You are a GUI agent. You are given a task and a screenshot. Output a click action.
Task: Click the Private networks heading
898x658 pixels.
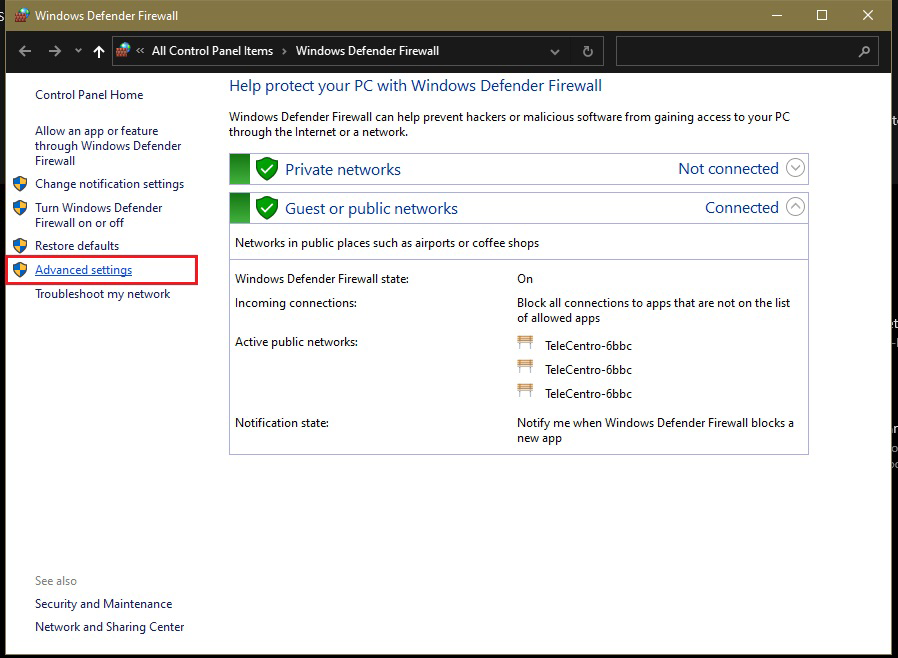[342, 170]
